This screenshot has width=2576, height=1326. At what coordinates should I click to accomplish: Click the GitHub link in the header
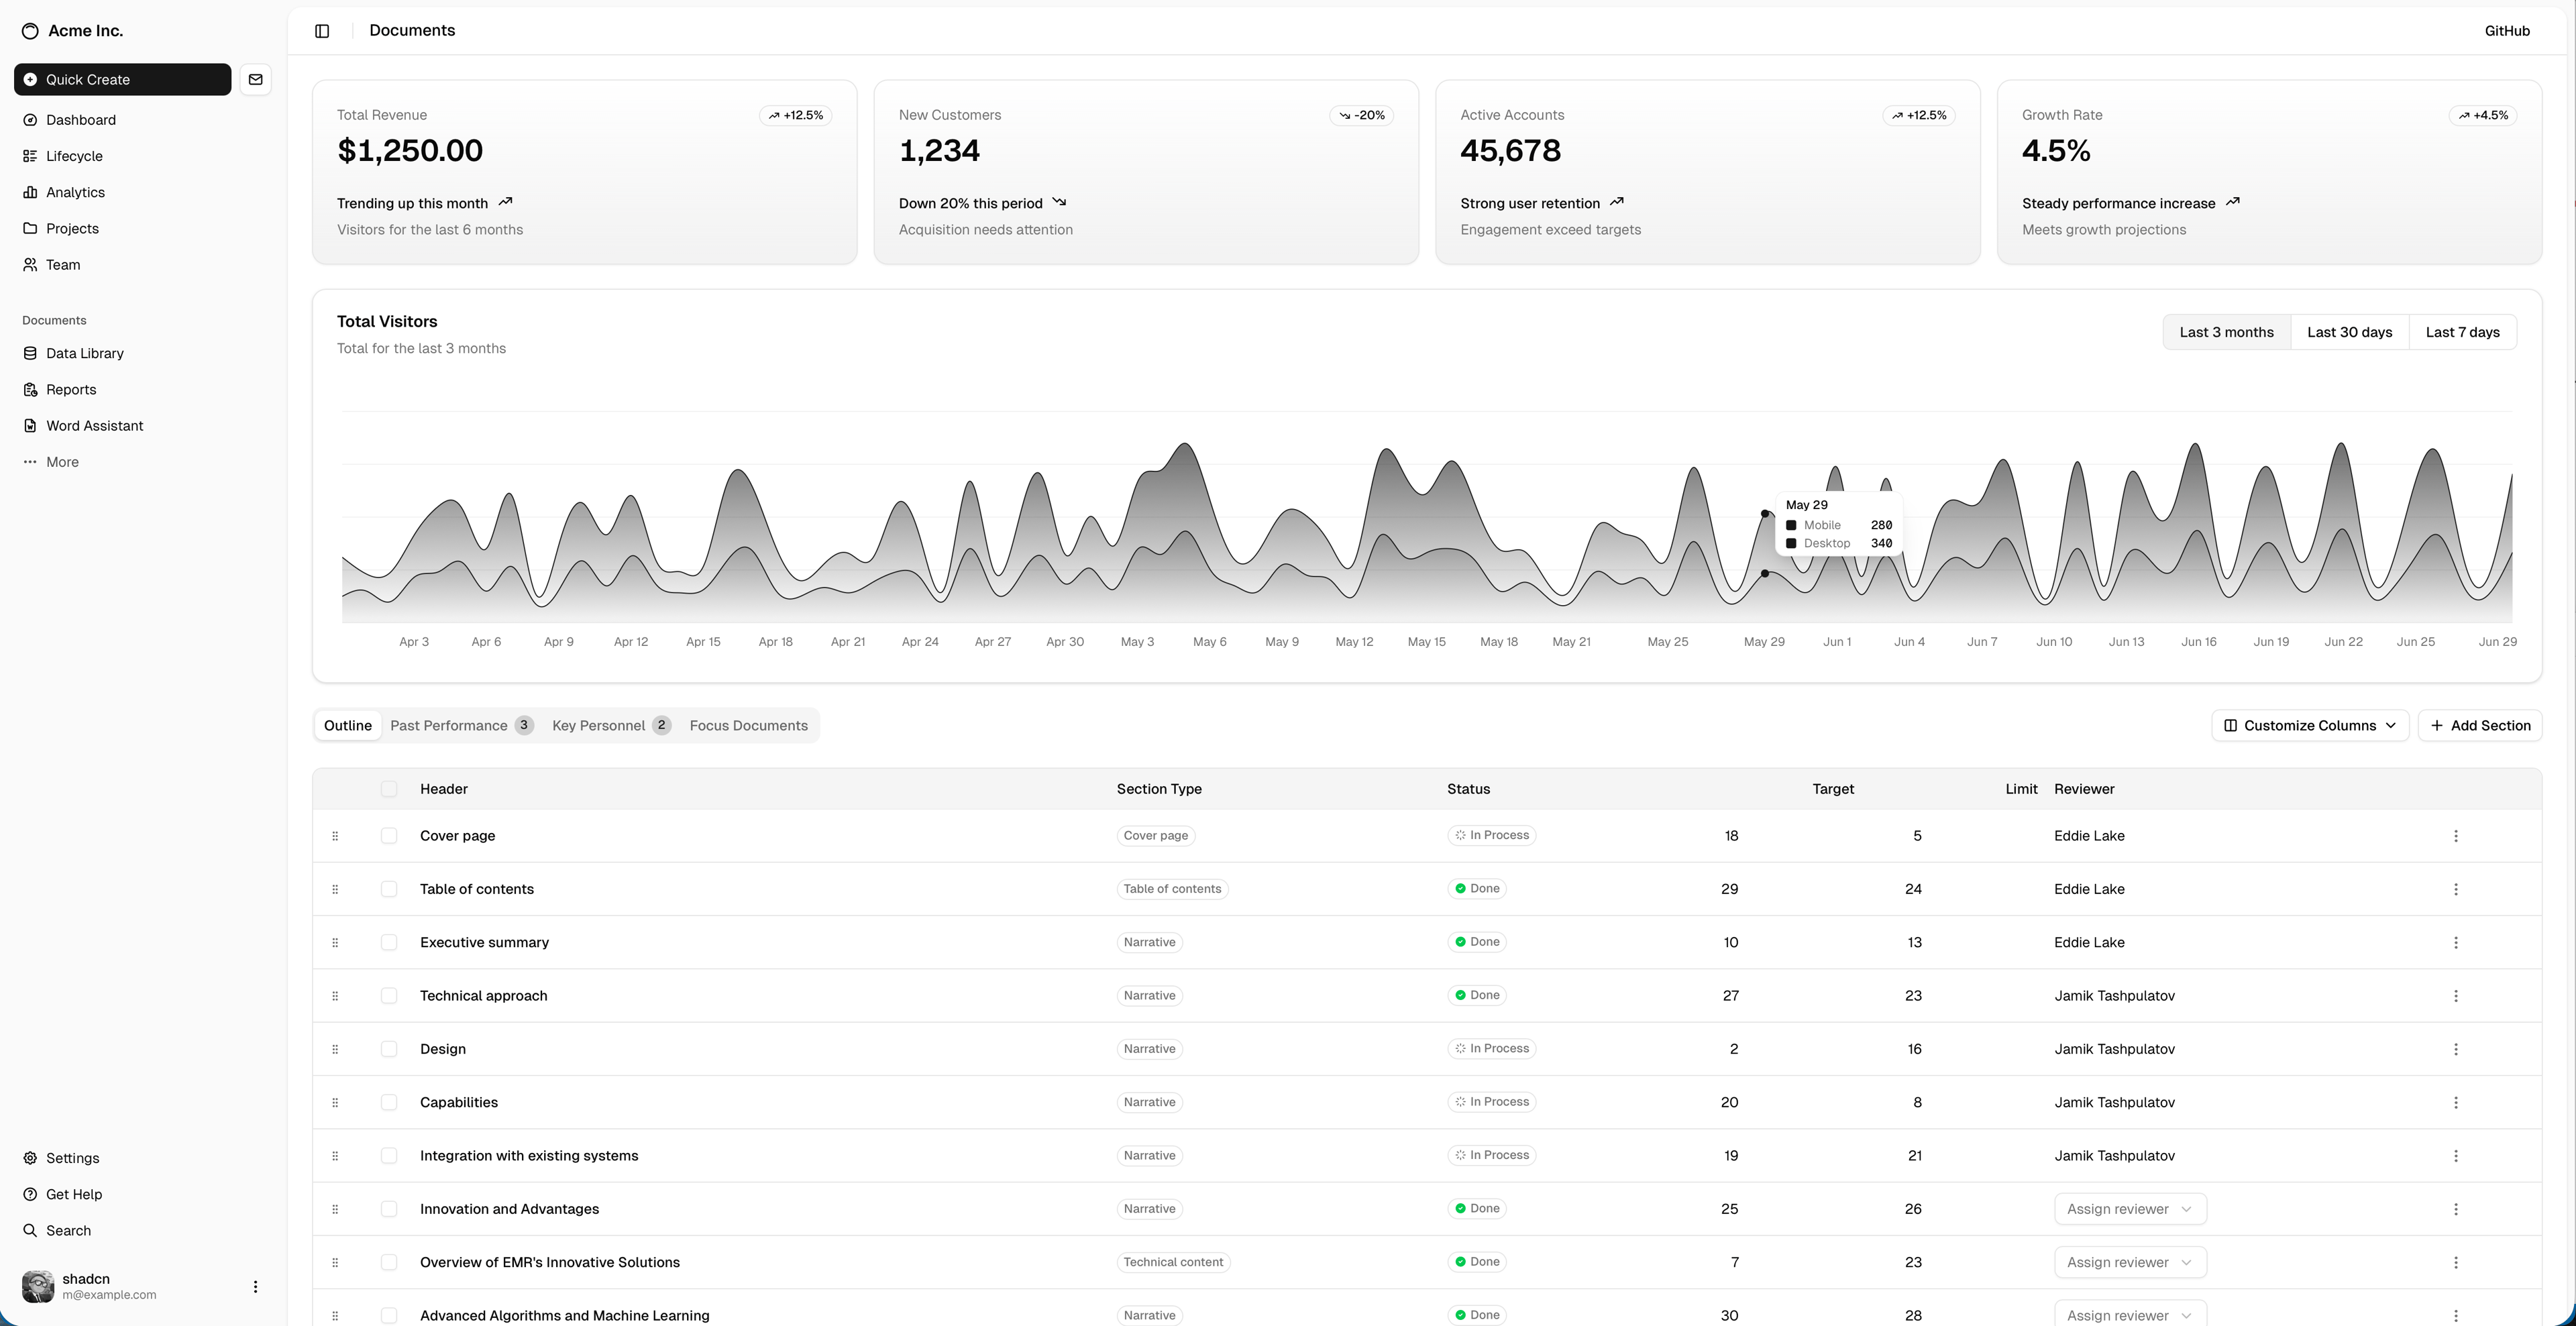(x=2507, y=31)
